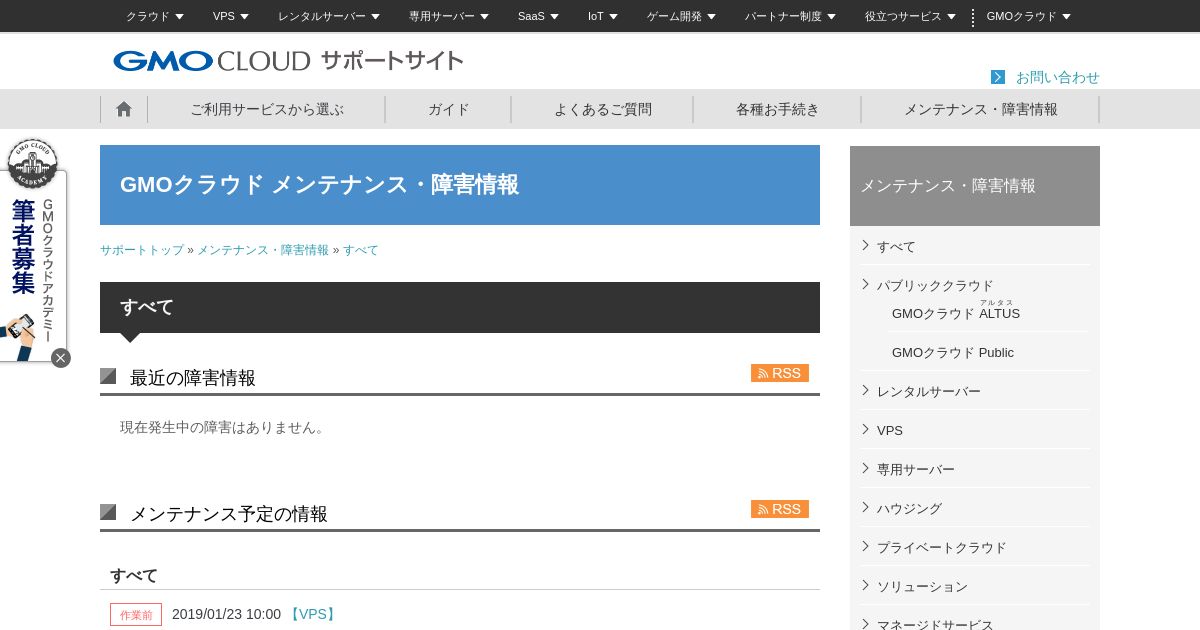Expand the GMOクラウド top dropdown menu
1200x630 pixels.
point(1028,16)
